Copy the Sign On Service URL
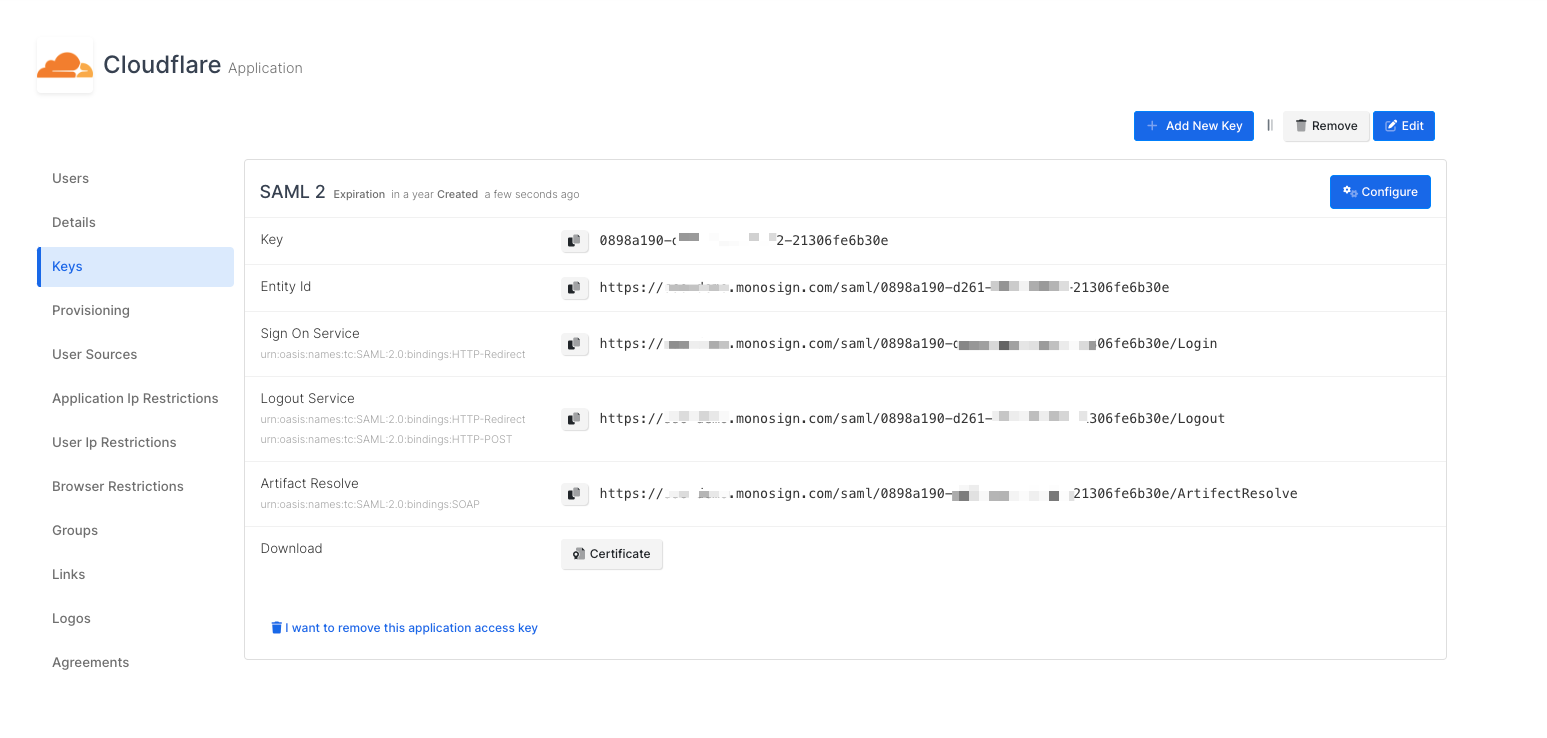 [574, 344]
